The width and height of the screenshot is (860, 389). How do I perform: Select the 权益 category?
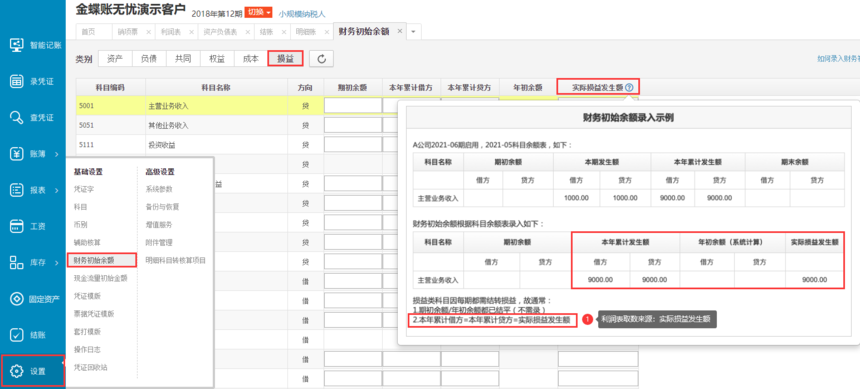pos(217,58)
